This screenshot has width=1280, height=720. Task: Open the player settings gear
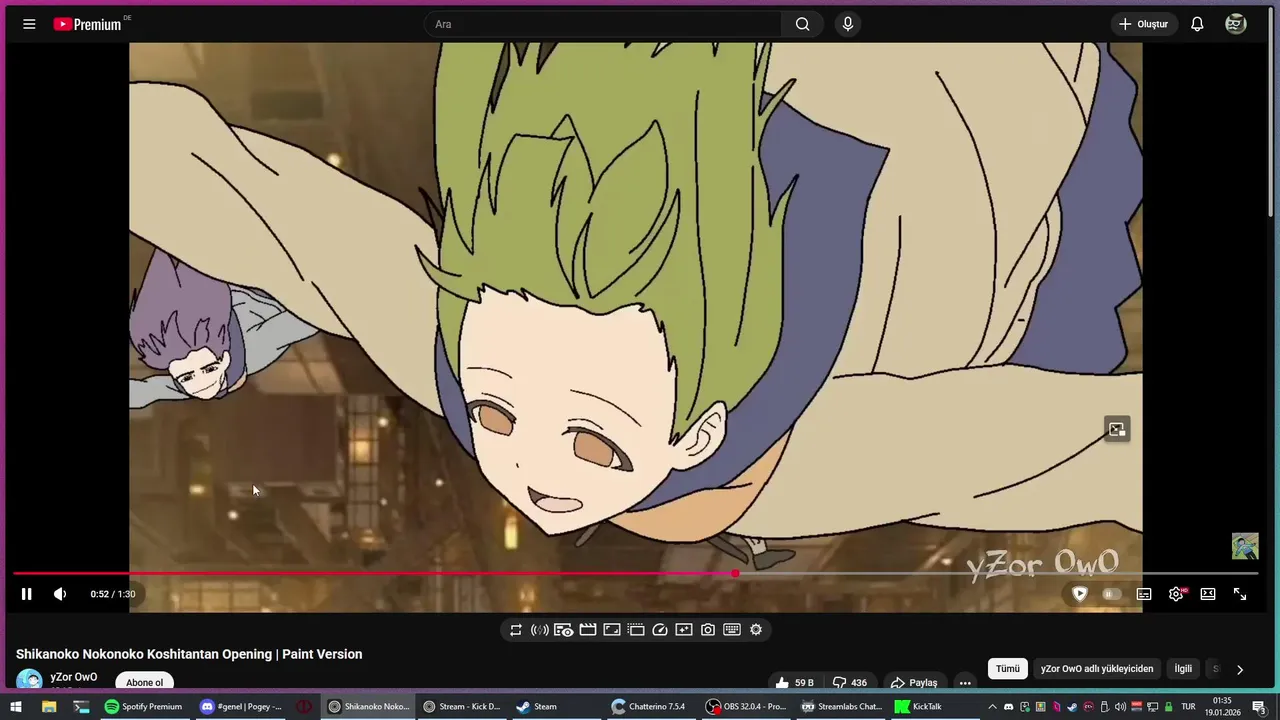pos(1176,594)
